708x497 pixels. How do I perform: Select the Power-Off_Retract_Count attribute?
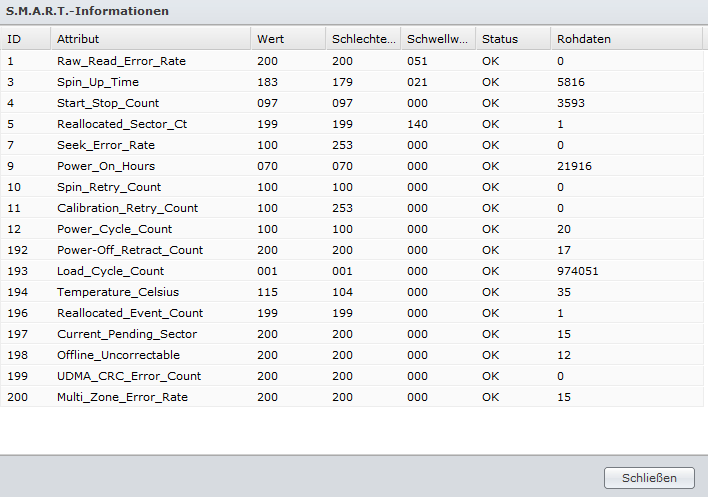[x=130, y=250]
